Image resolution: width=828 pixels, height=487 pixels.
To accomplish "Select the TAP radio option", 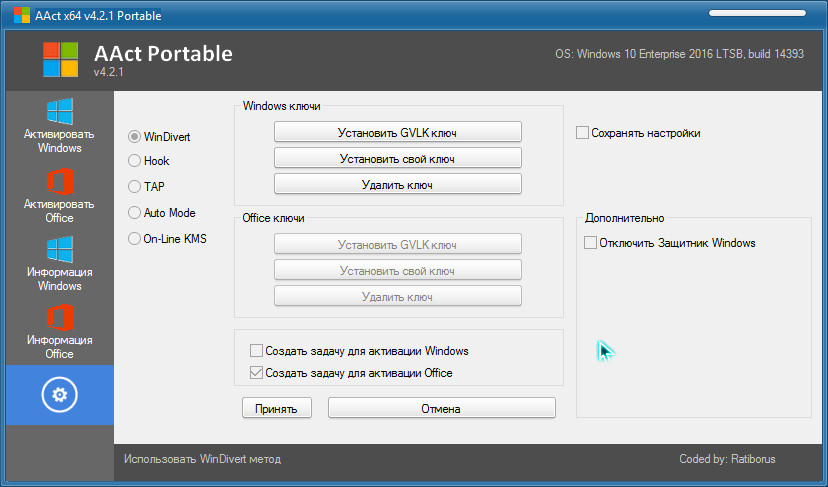I will pos(135,186).
